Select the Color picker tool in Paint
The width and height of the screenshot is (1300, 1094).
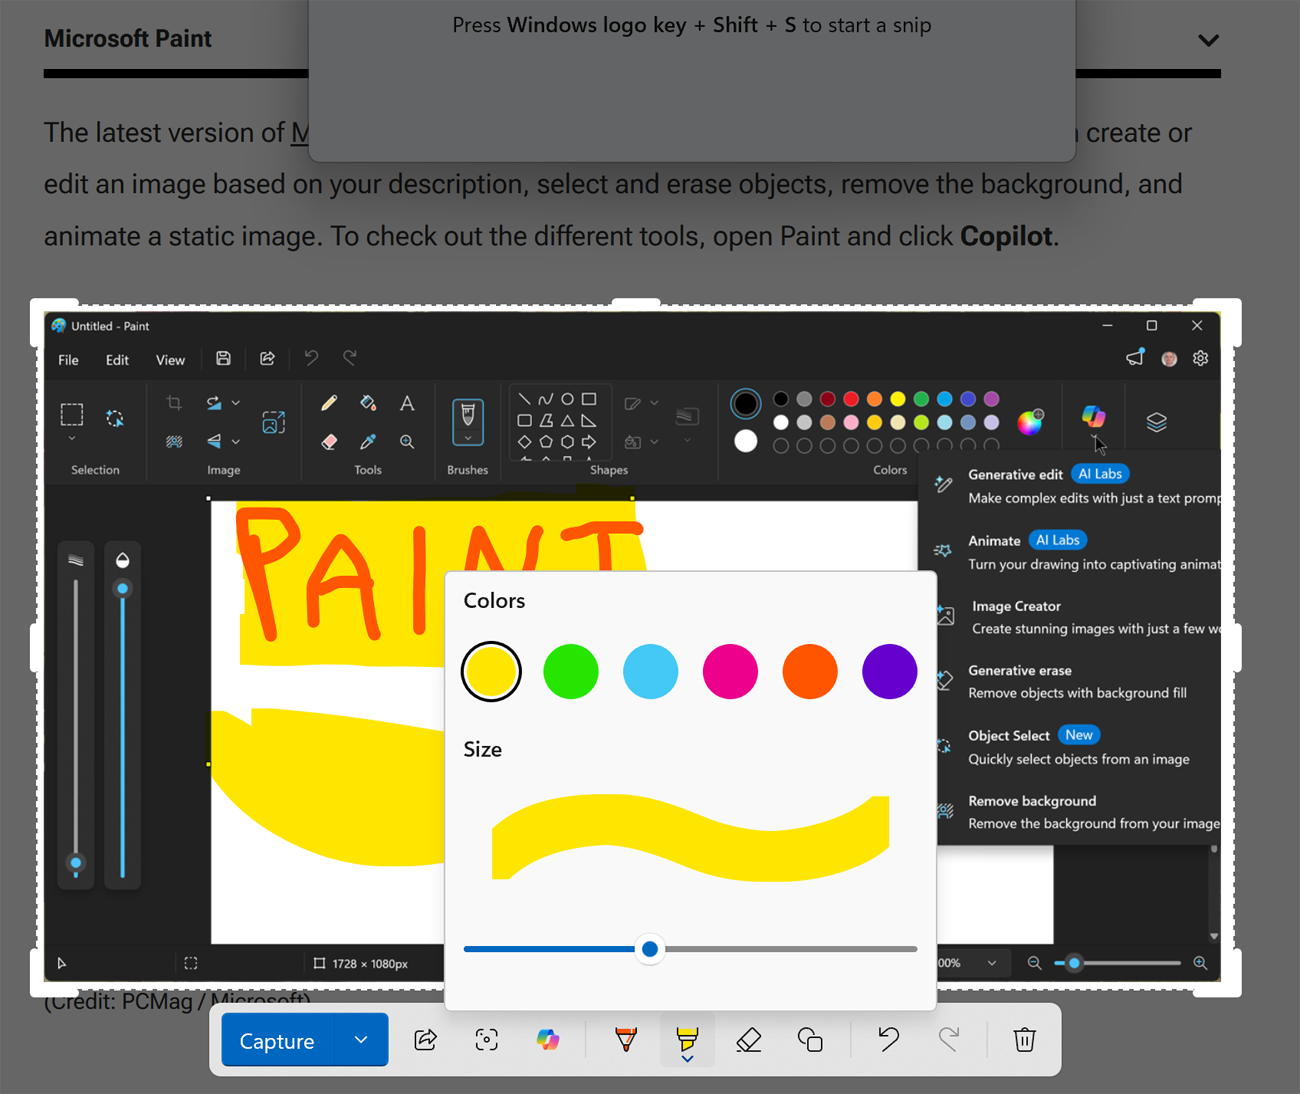[x=368, y=441]
